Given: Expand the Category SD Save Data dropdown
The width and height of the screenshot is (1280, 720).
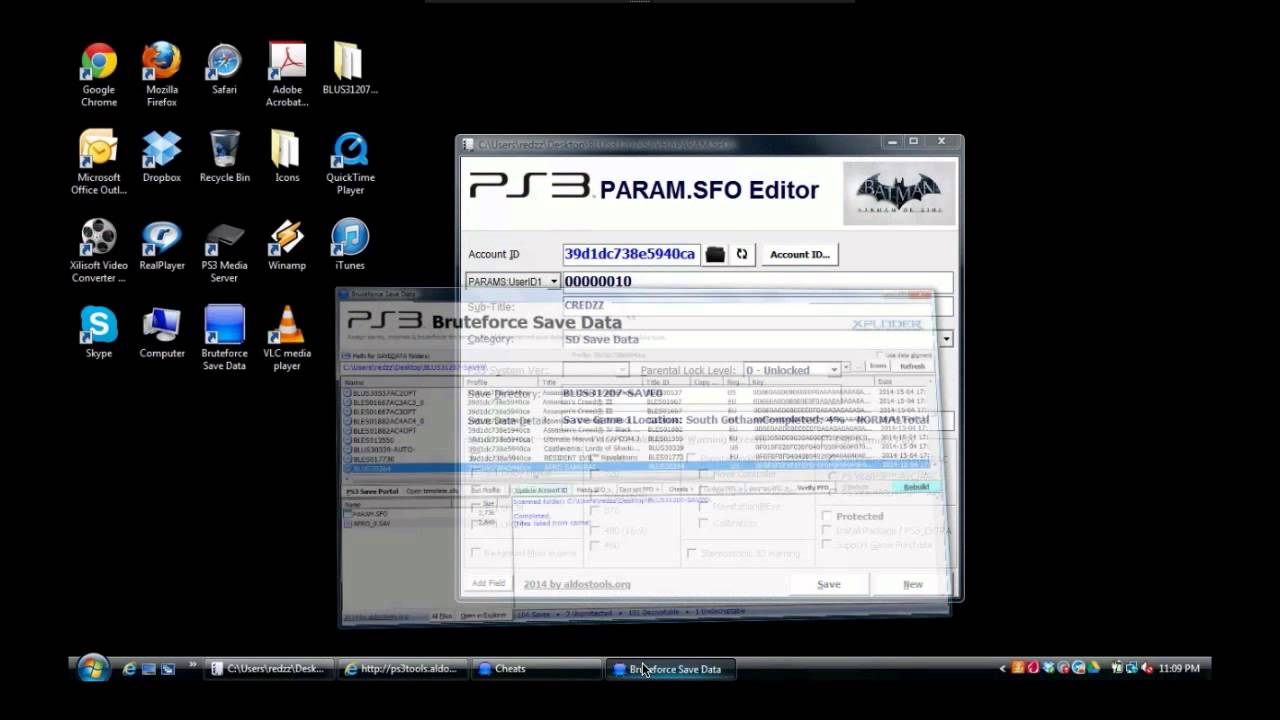Looking at the screenshot, I should click(946, 339).
